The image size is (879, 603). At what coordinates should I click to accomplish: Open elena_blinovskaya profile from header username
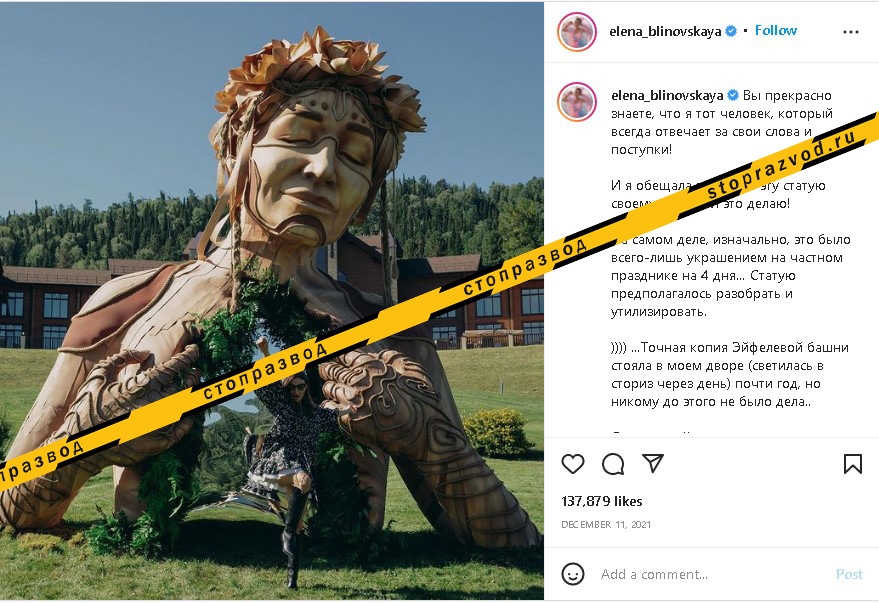point(665,31)
